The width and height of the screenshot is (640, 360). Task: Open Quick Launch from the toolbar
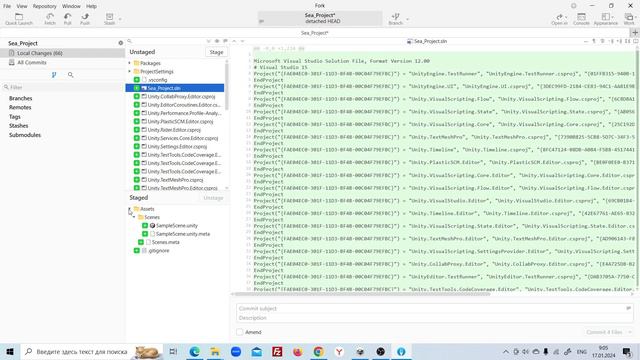coord(19,19)
